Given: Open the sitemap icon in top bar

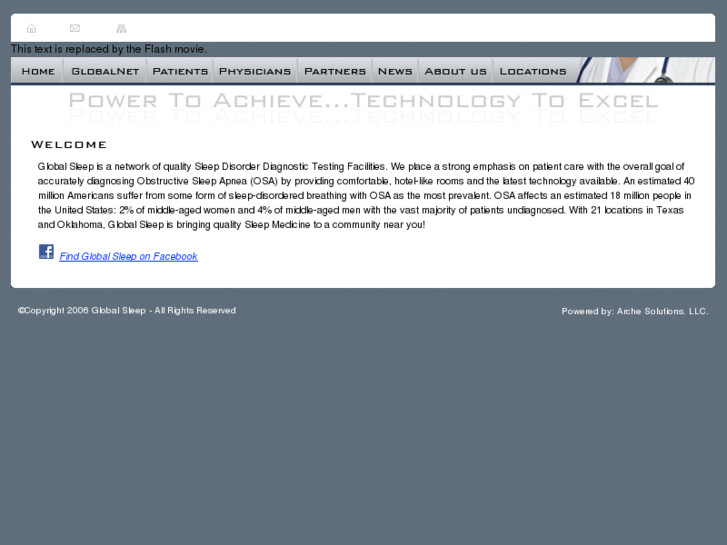Looking at the screenshot, I should click(121, 29).
